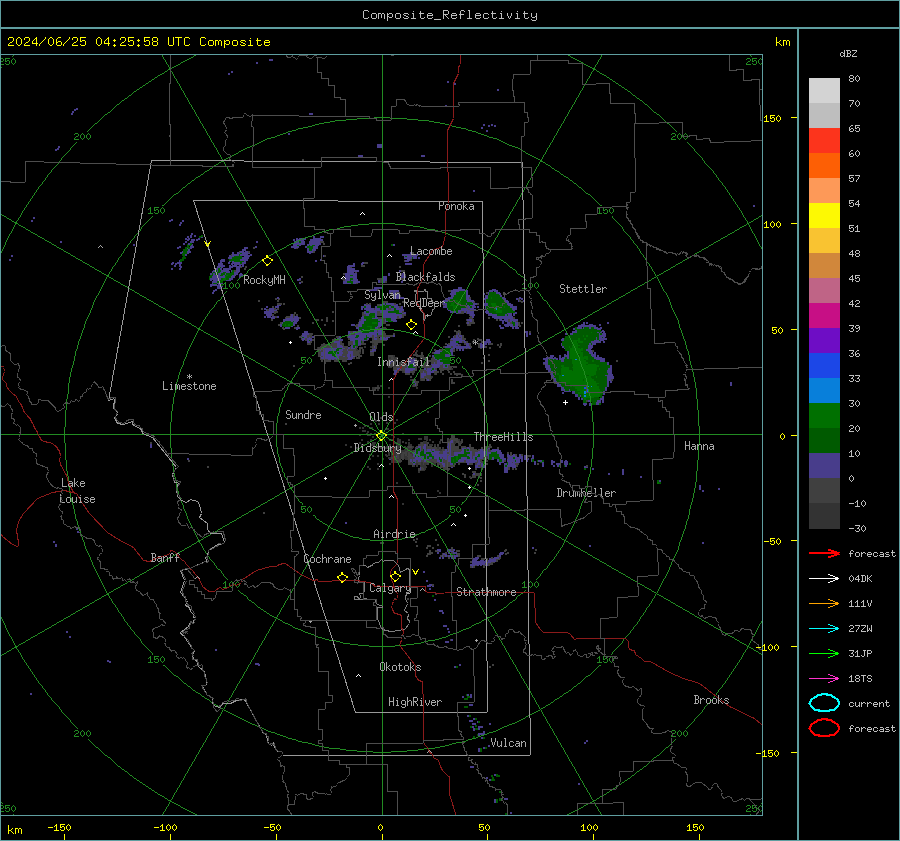900x841 pixels.
Task: Select the red forecast ellipse icon
Action: [824, 728]
